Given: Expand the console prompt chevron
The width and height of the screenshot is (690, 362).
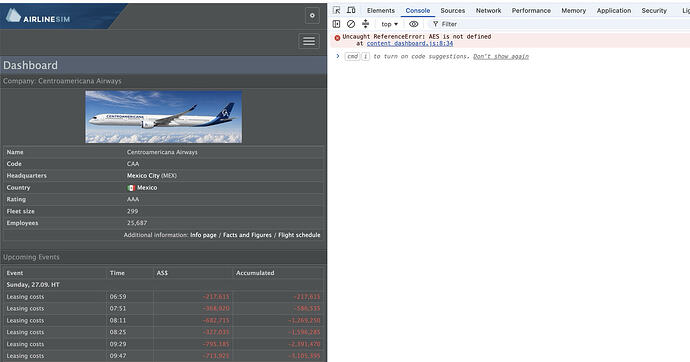Looking at the screenshot, I should tap(338, 56).
